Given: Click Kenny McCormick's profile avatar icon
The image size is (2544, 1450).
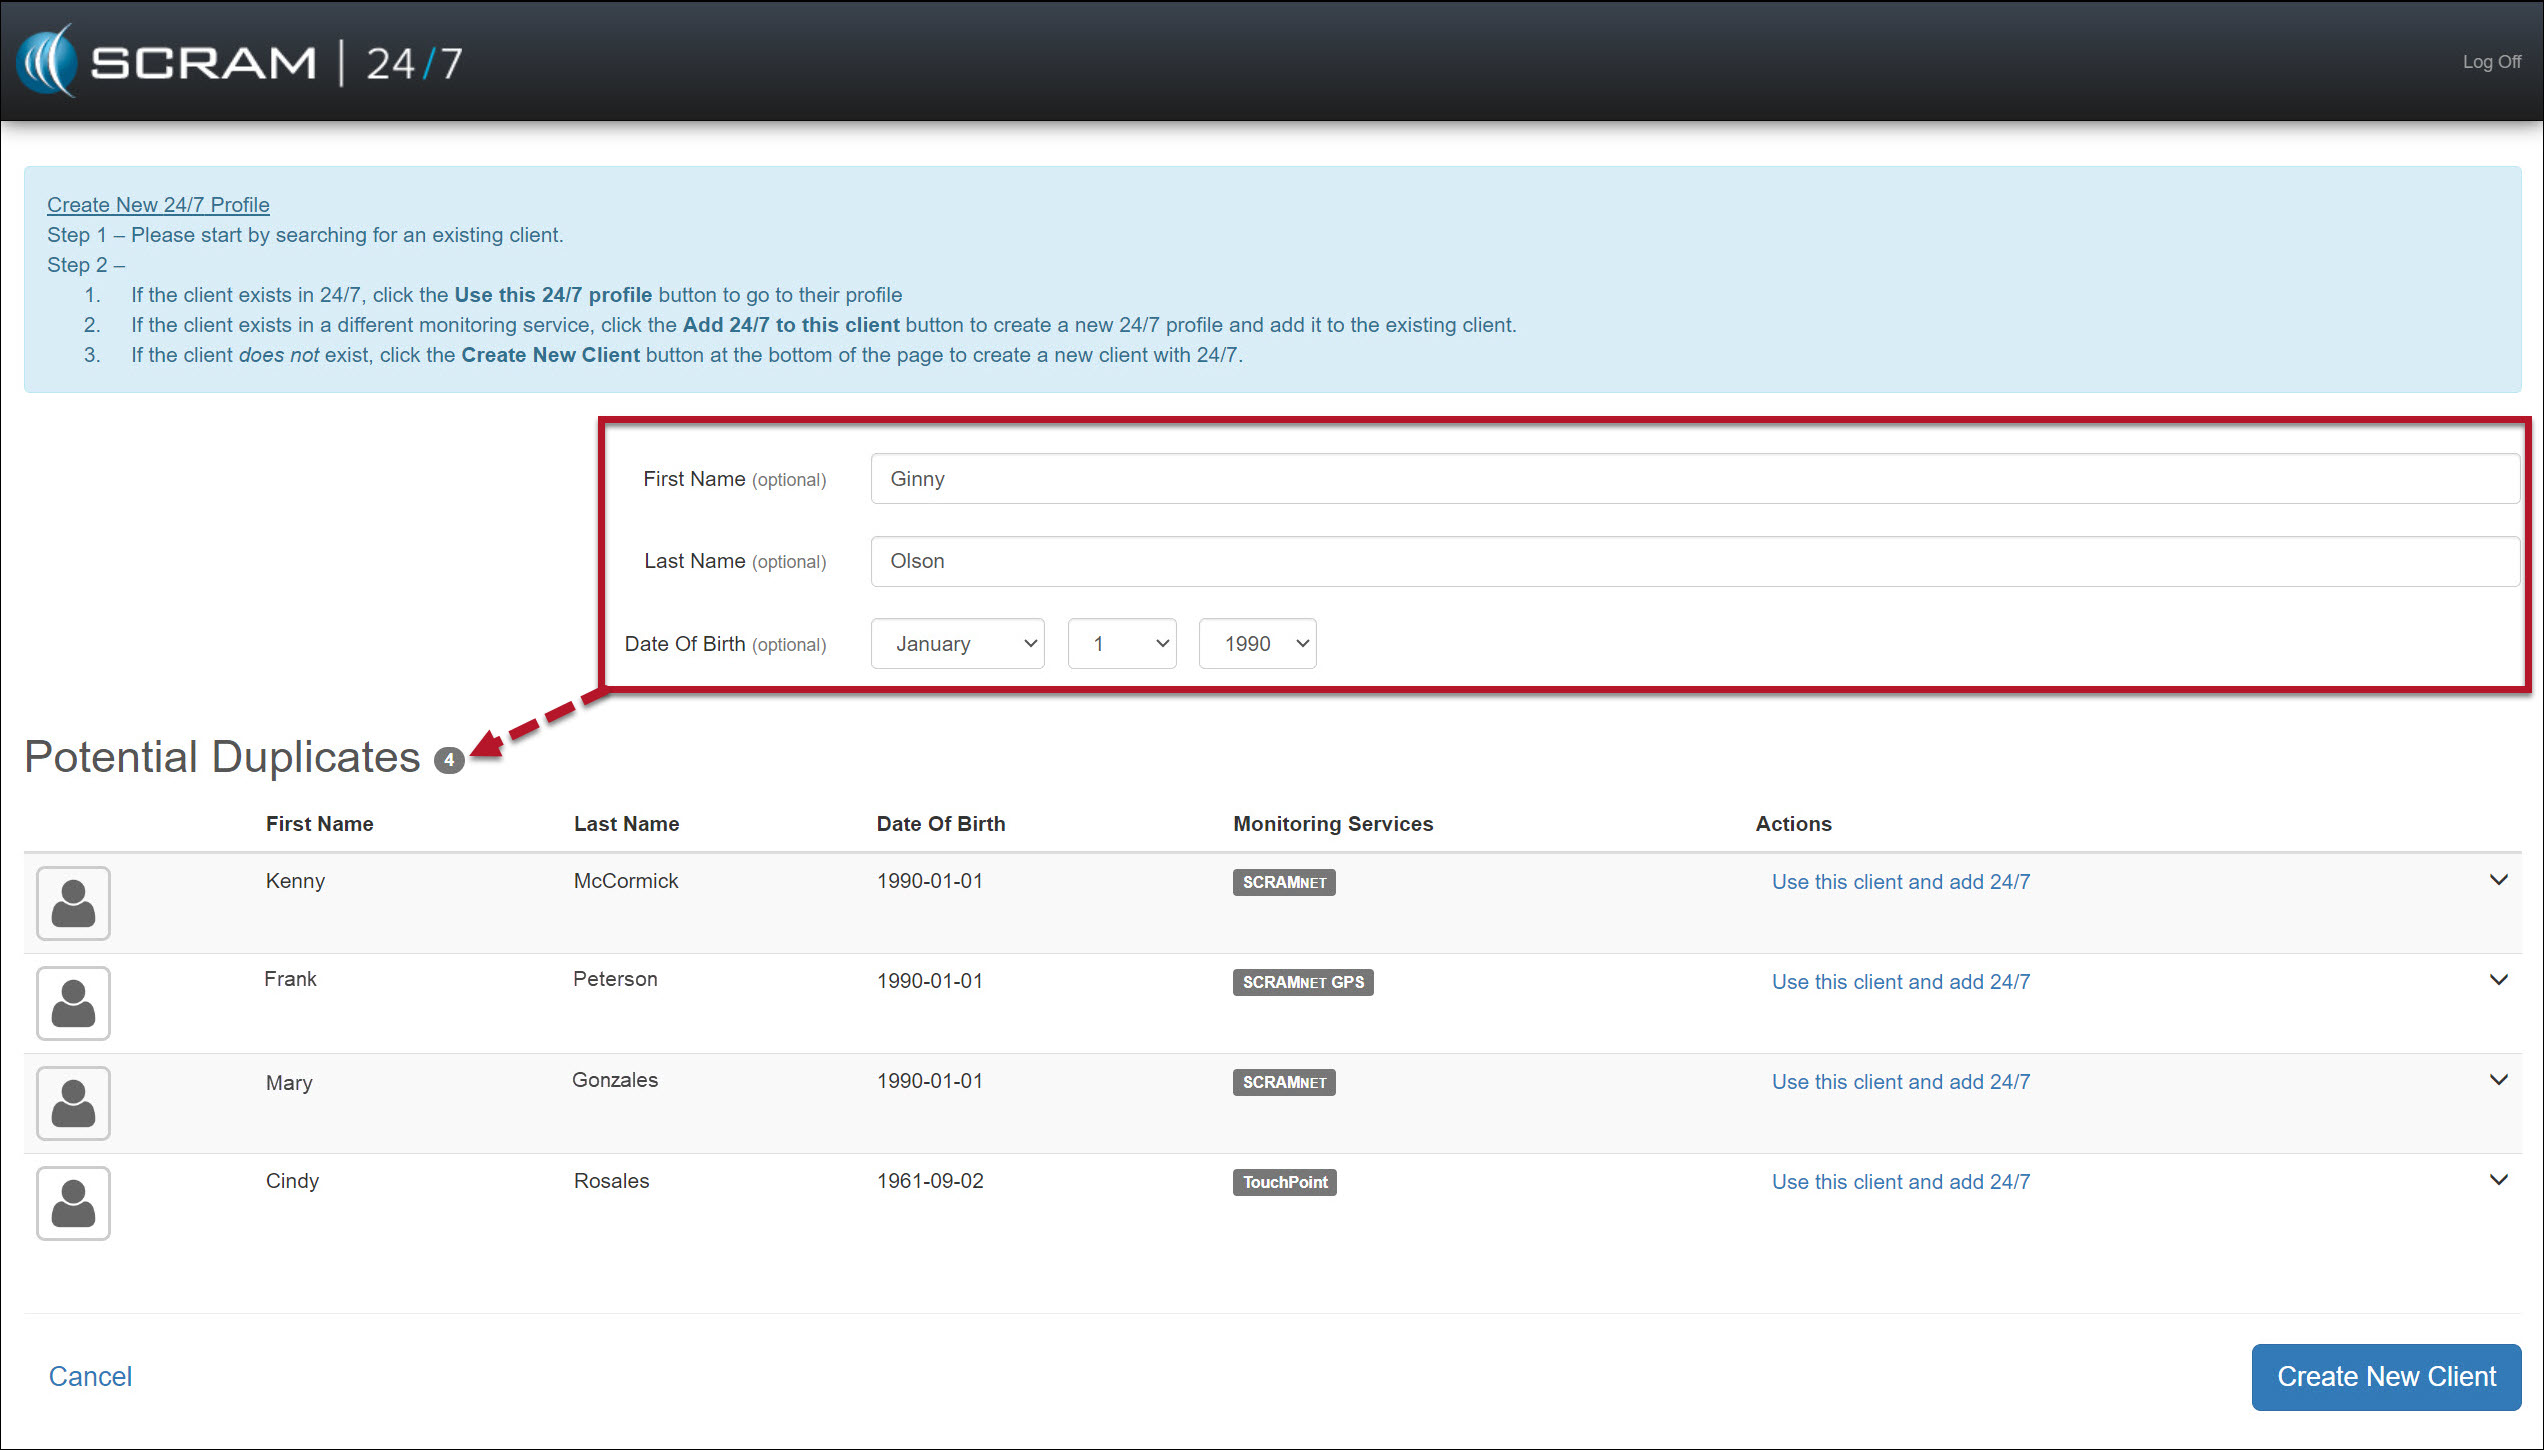Looking at the screenshot, I should click(x=73, y=903).
